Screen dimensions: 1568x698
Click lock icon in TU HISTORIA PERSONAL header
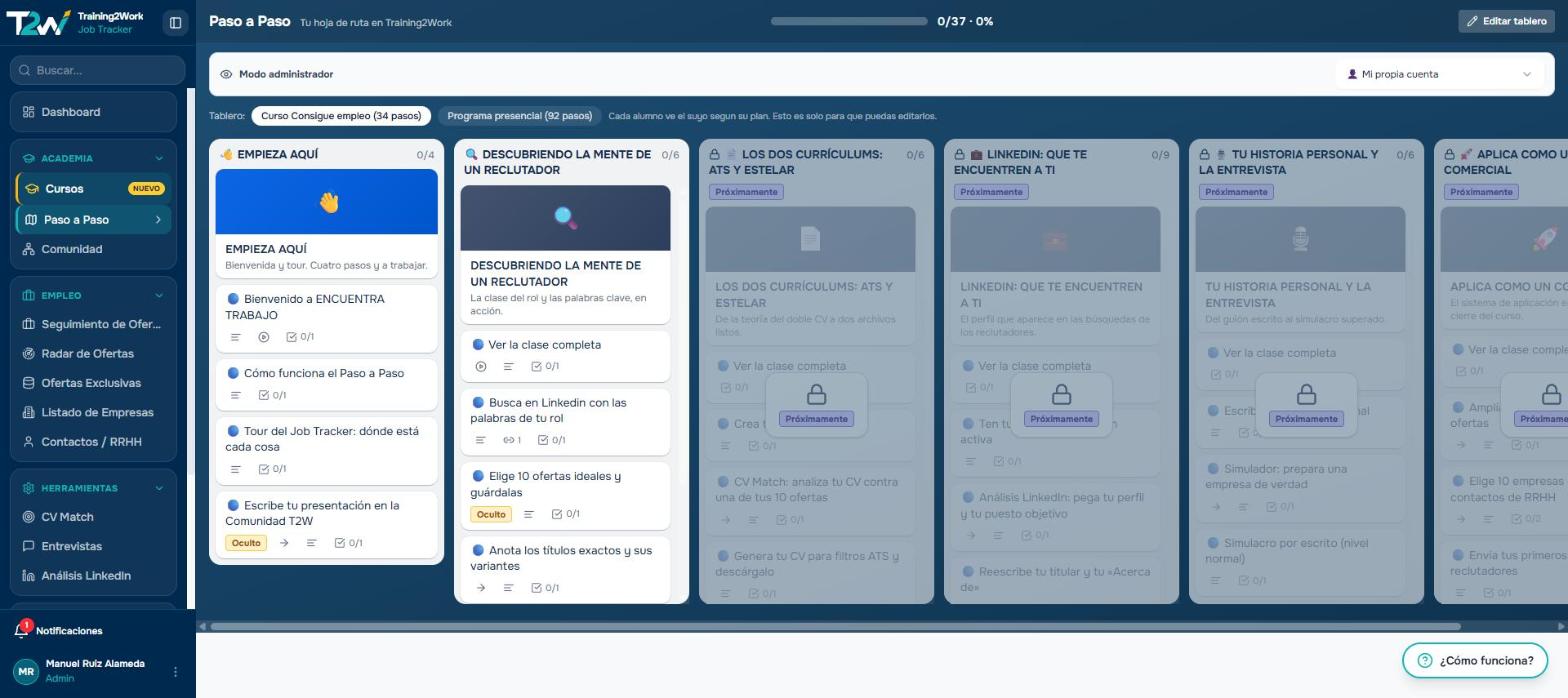tap(1205, 155)
